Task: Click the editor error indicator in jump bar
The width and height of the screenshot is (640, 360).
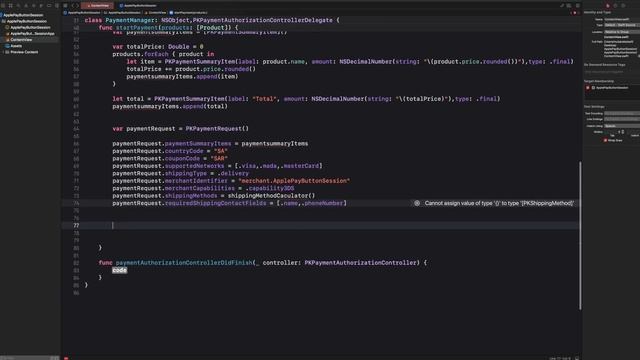Action: point(575,13)
